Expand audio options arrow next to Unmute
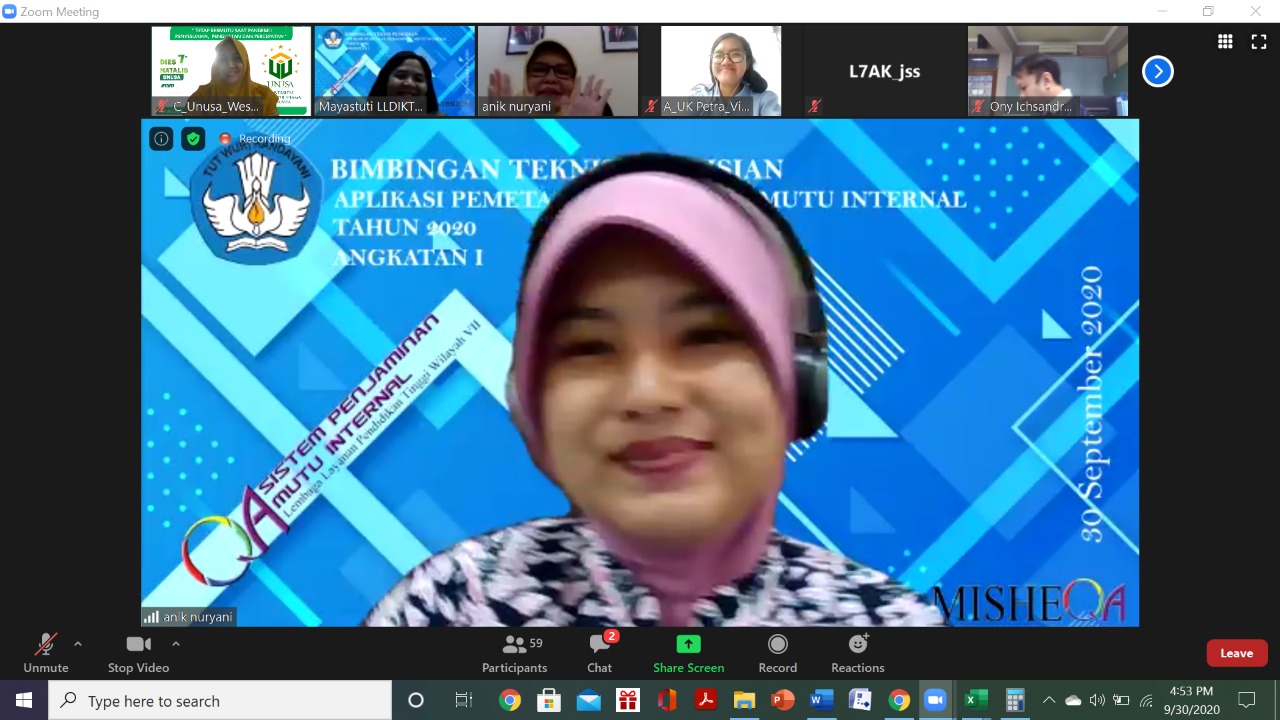Image resolution: width=1280 pixels, height=720 pixels. [78, 644]
